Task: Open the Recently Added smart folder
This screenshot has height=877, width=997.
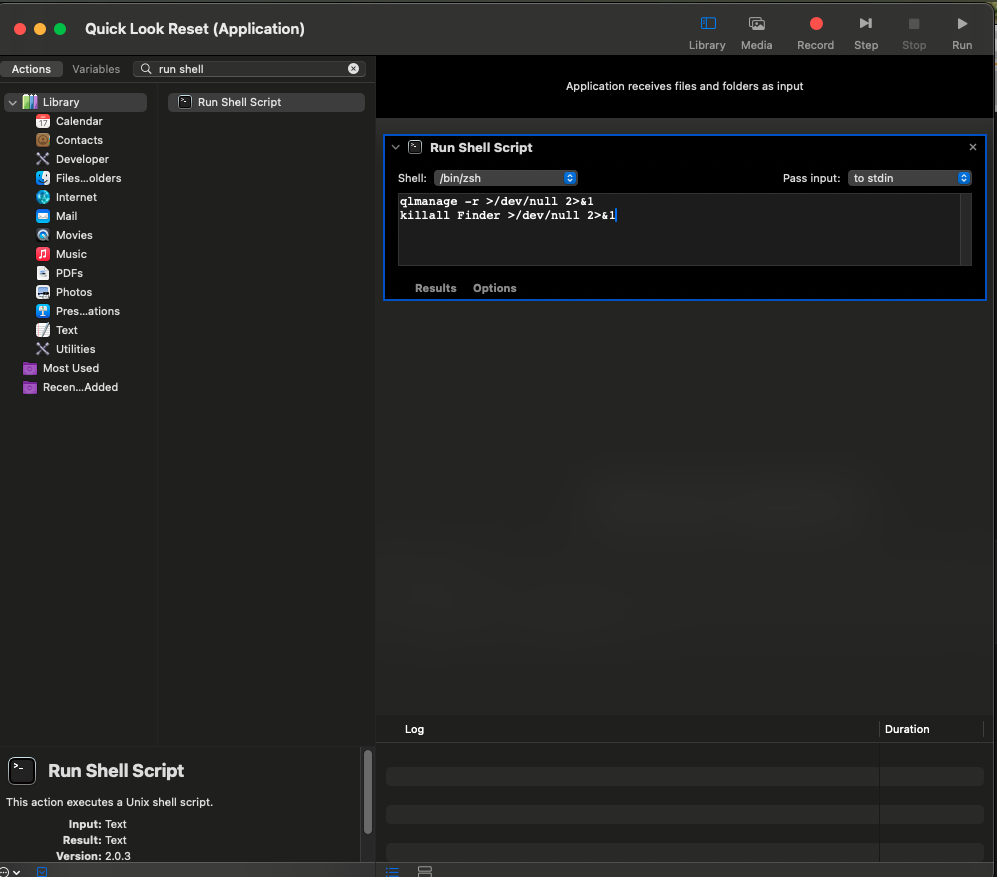Action: coord(80,387)
